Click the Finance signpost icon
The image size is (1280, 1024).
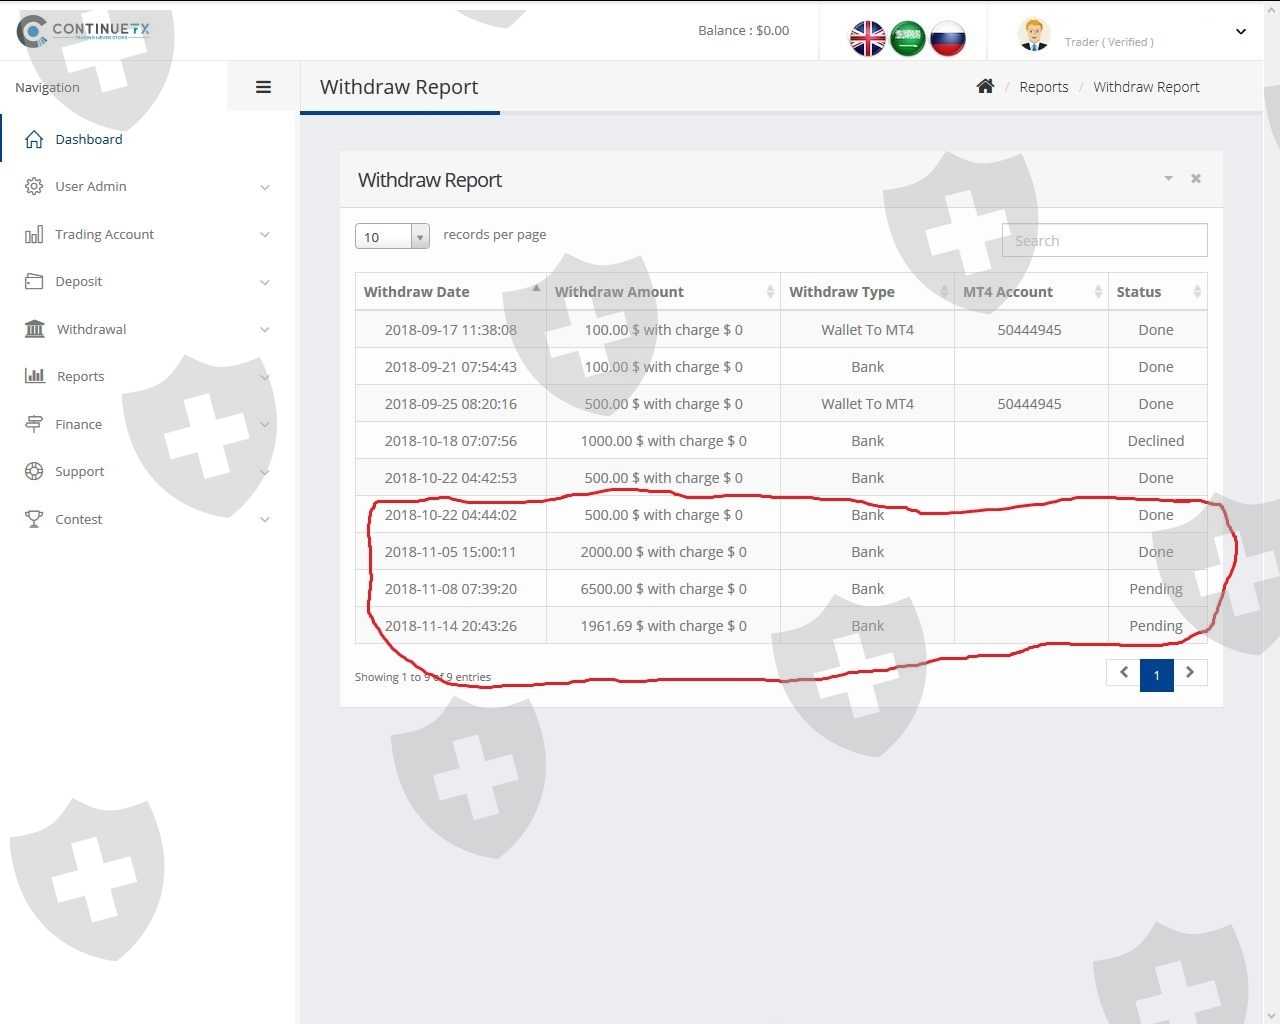(x=34, y=424)
